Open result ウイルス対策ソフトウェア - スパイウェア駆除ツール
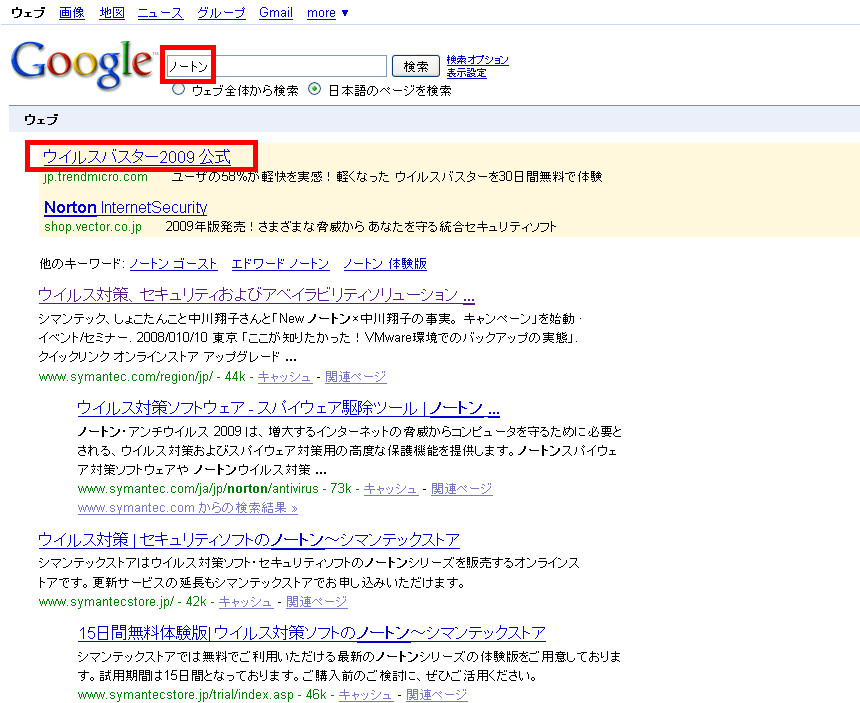The width and height of the screenshot is (860, 703). tap(288, 408)
